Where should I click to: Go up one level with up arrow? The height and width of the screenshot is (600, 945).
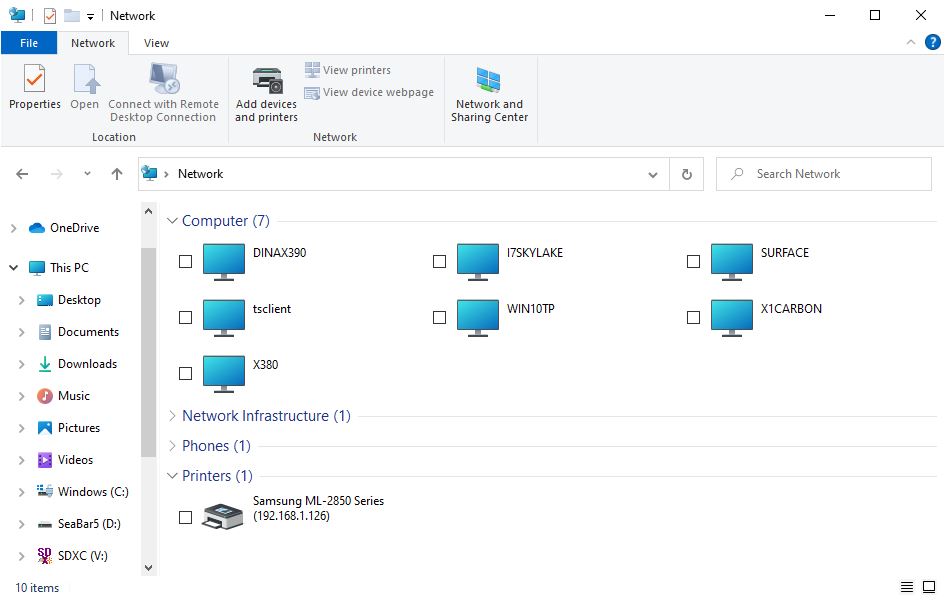[117, 174]
